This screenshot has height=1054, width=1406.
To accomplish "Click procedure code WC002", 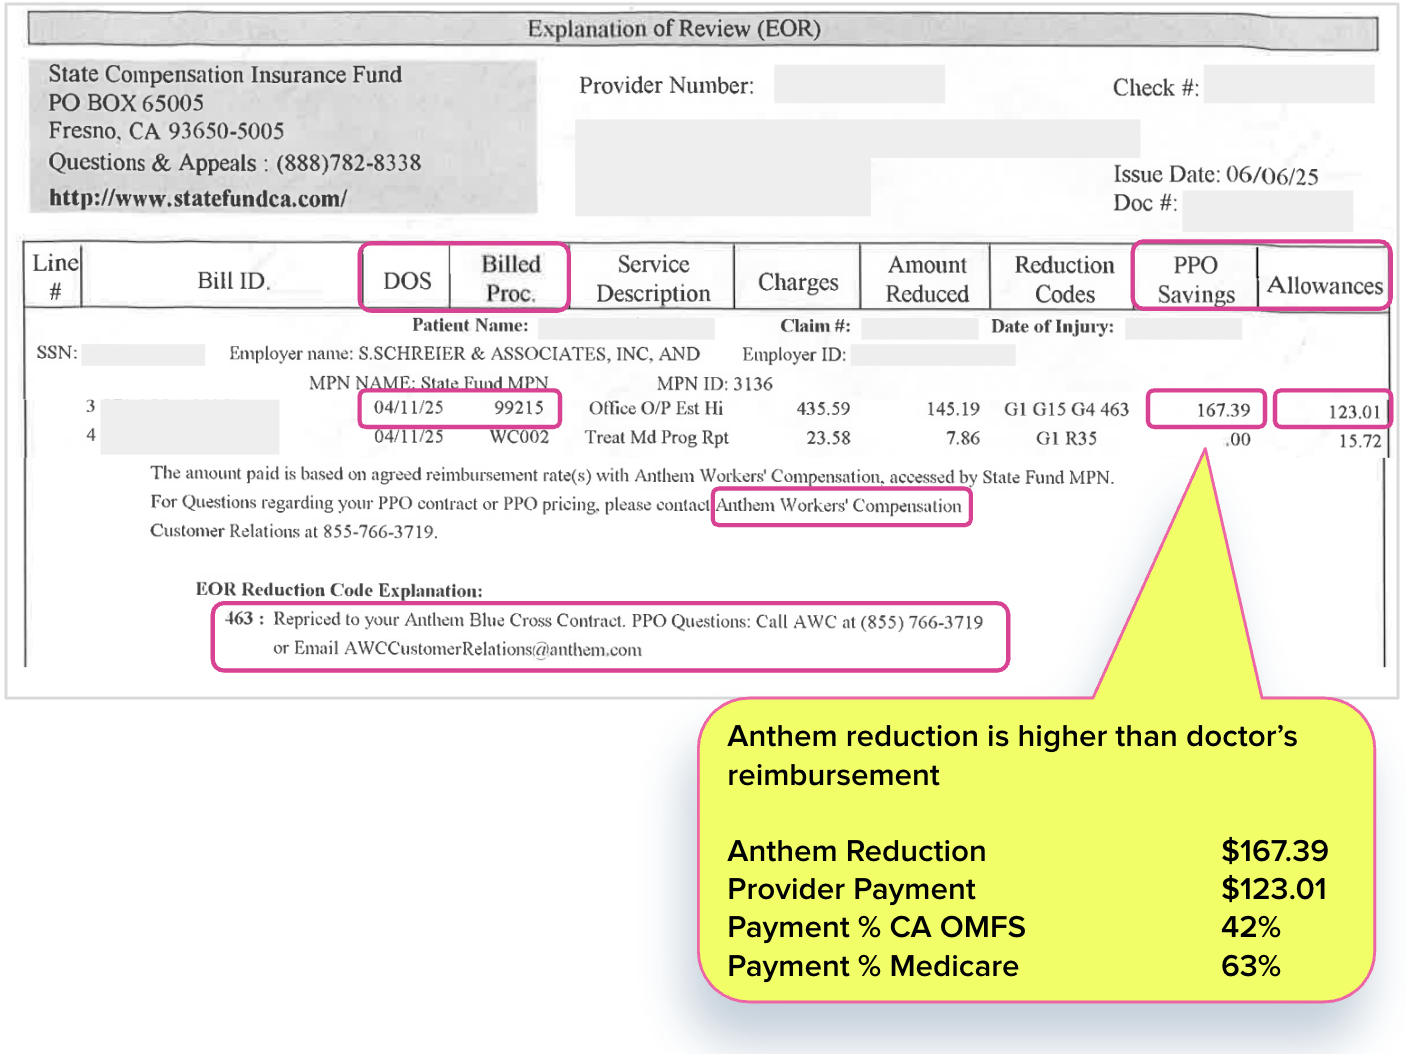I will 519,437.
